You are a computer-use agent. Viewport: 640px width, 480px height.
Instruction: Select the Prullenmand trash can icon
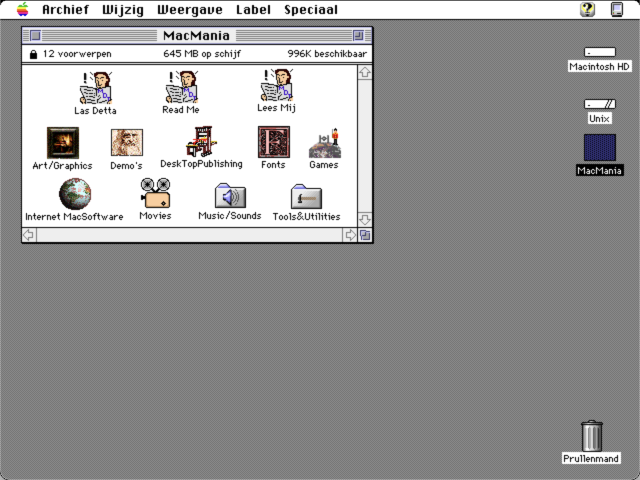[x=591, y=436]
